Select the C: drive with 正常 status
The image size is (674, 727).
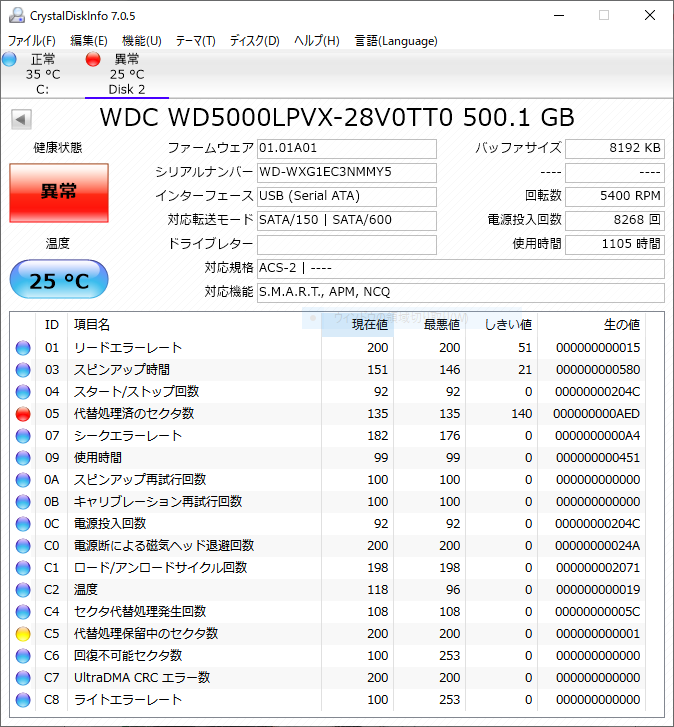(43, 74)
